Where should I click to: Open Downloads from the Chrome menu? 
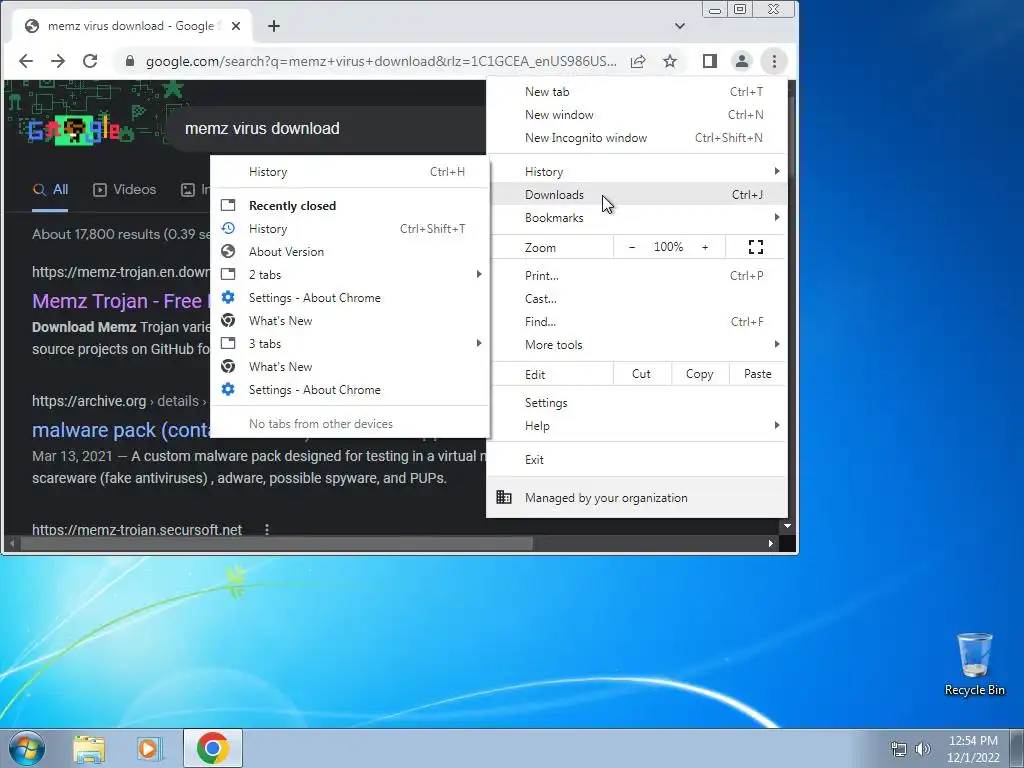pos(637,195)
